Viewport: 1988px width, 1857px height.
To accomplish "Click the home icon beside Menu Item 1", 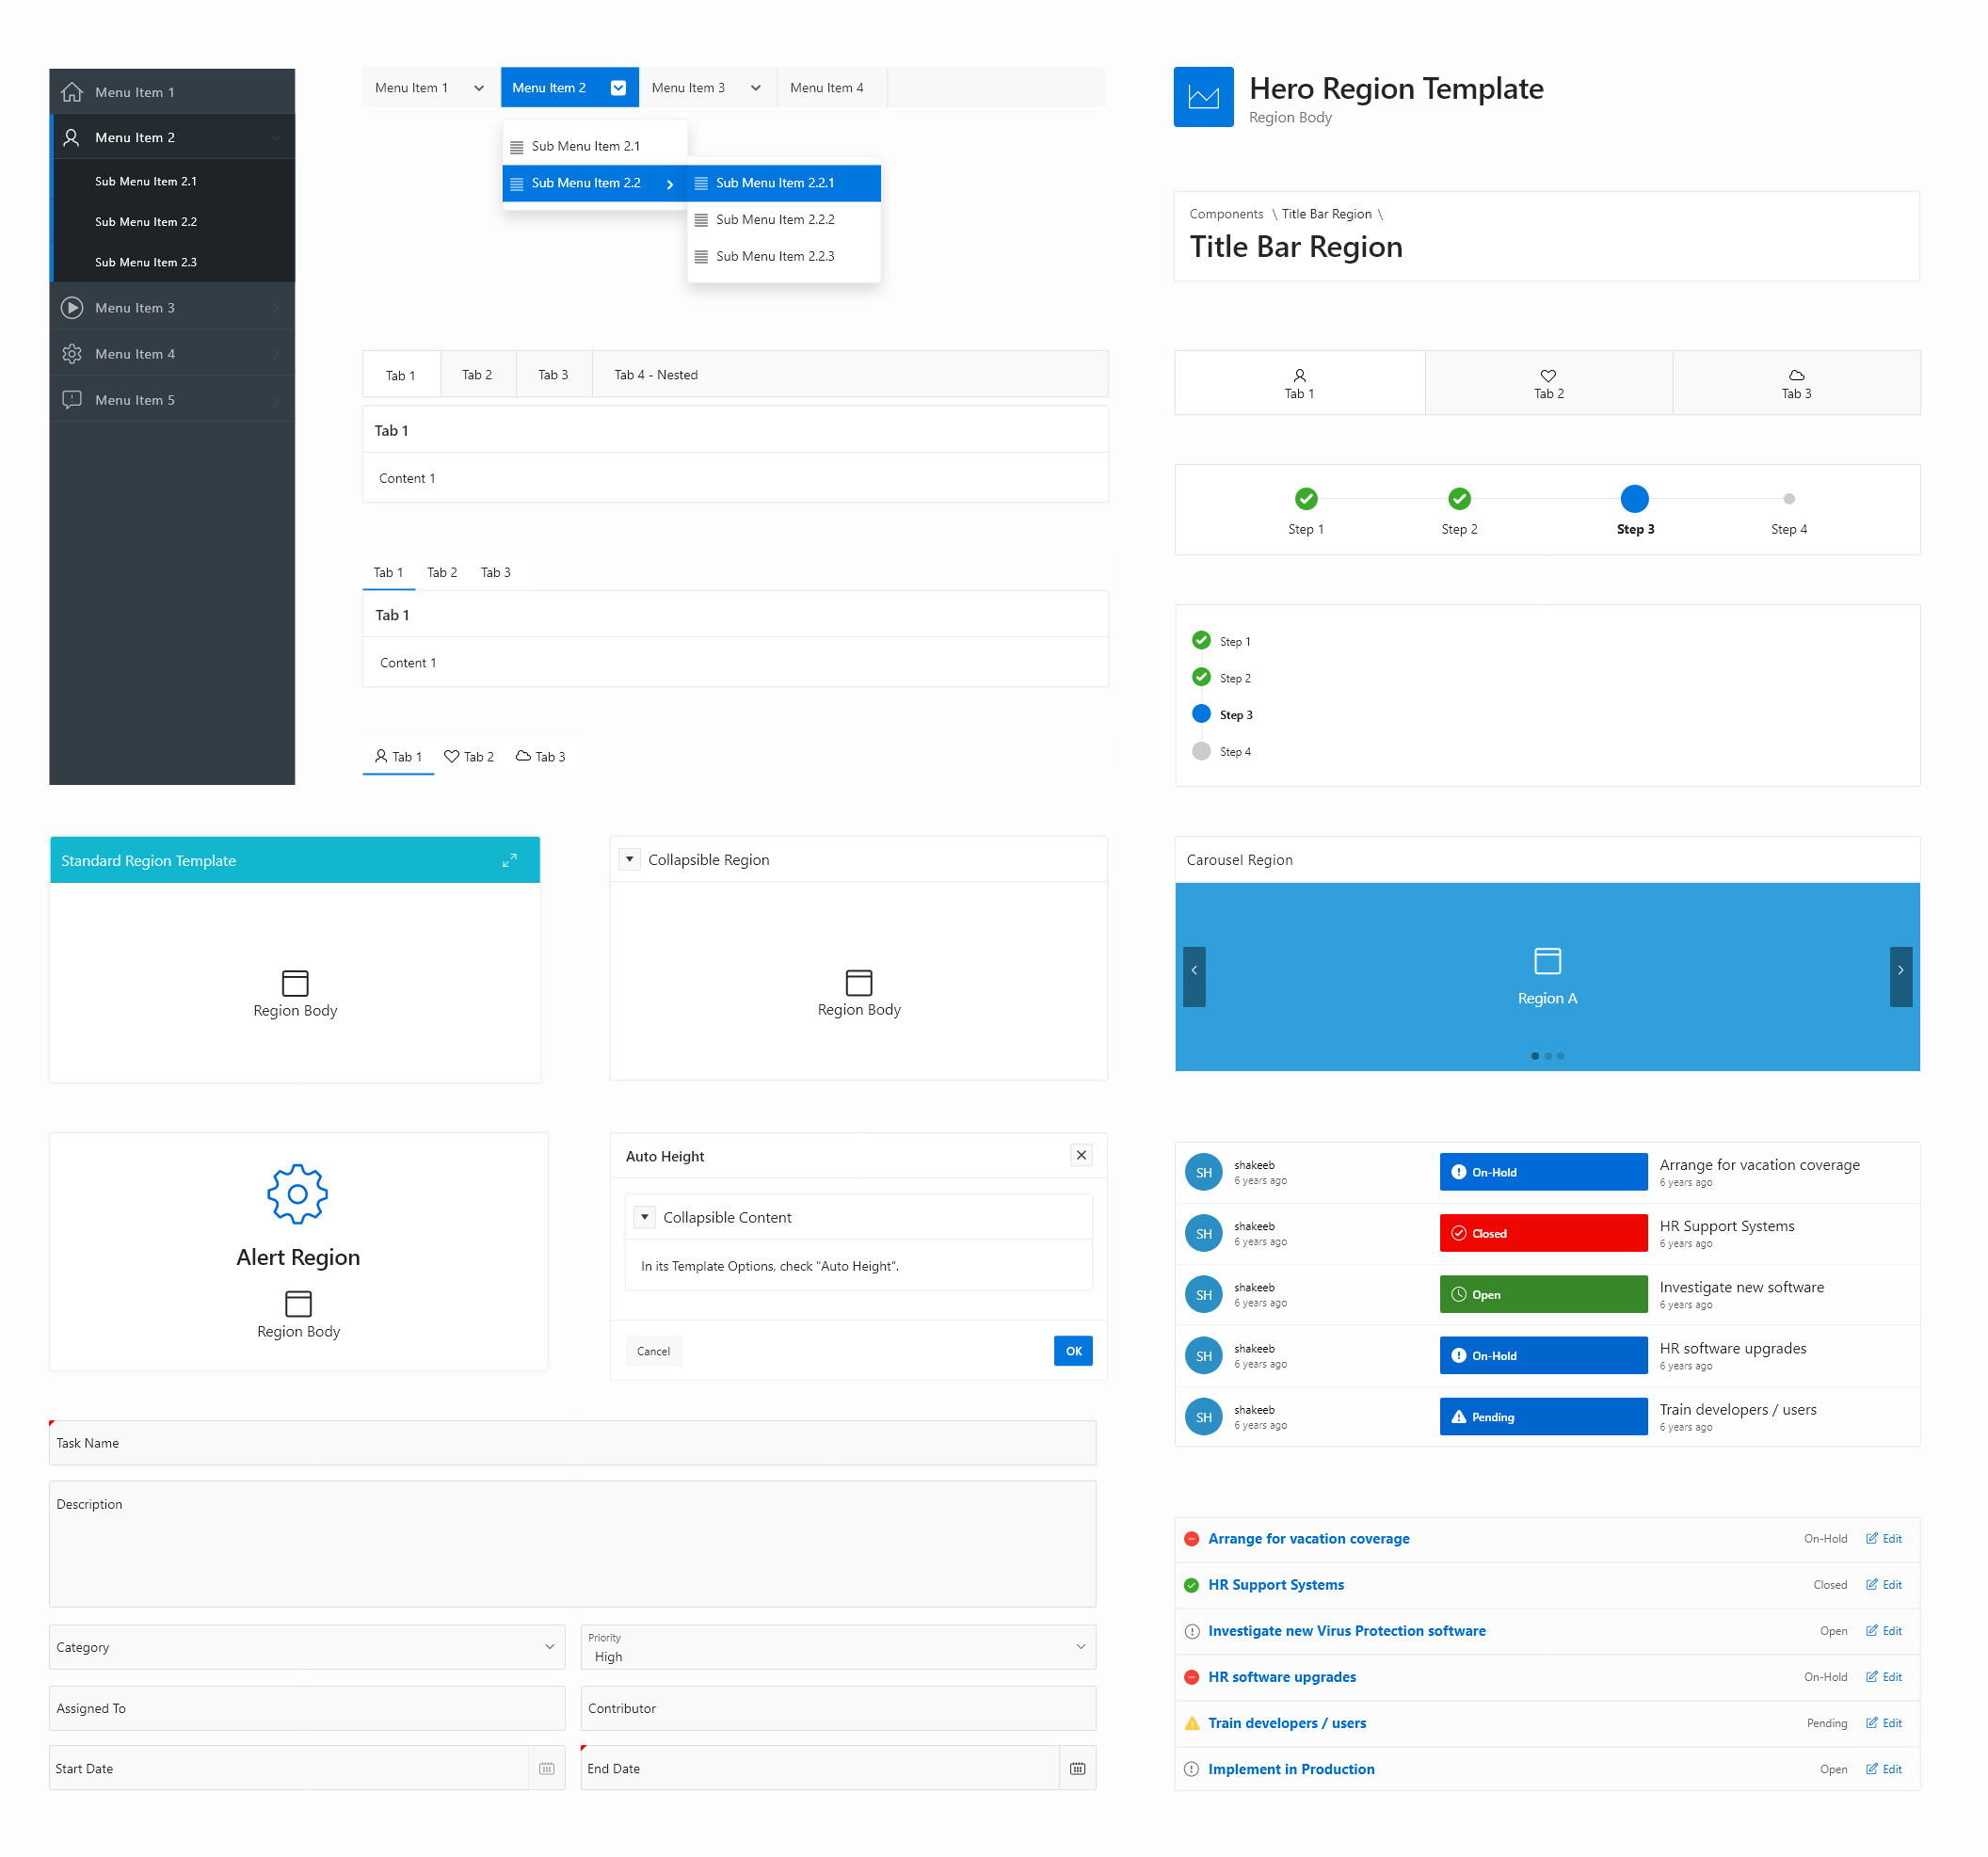I will pyautogui.click(x=71, y=92).
